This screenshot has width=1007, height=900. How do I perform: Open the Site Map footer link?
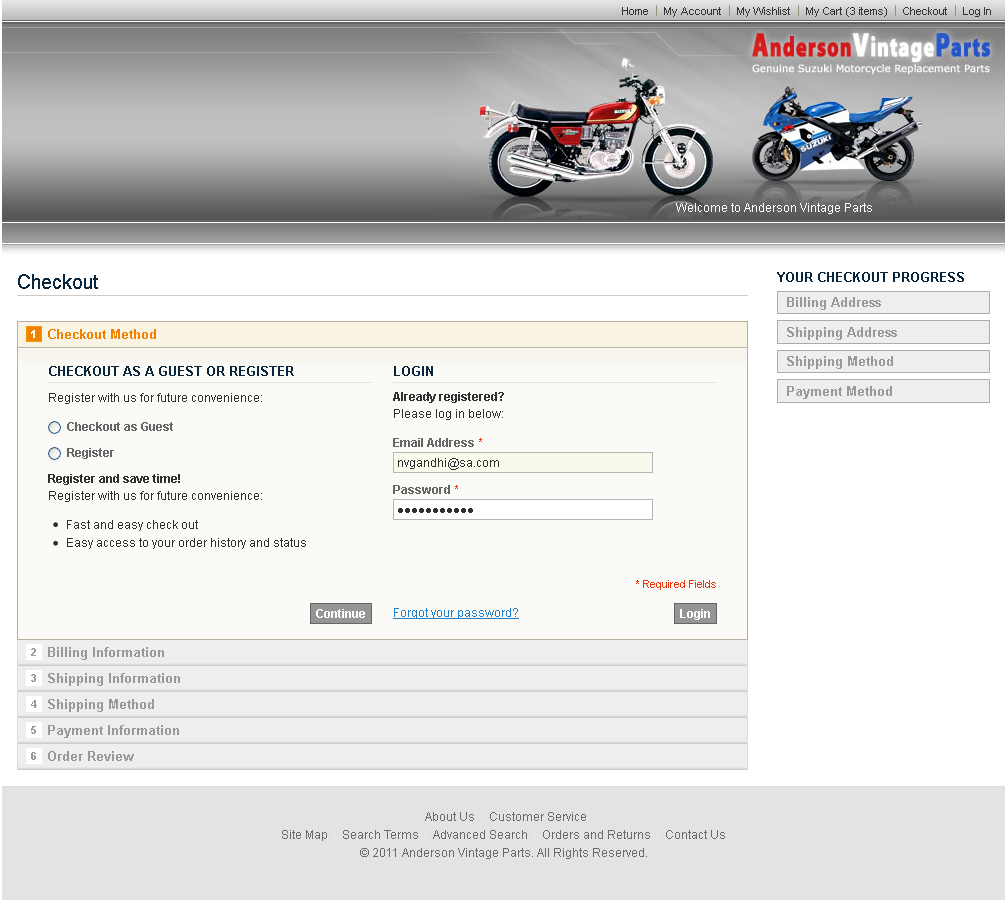(x=304, y=834)
